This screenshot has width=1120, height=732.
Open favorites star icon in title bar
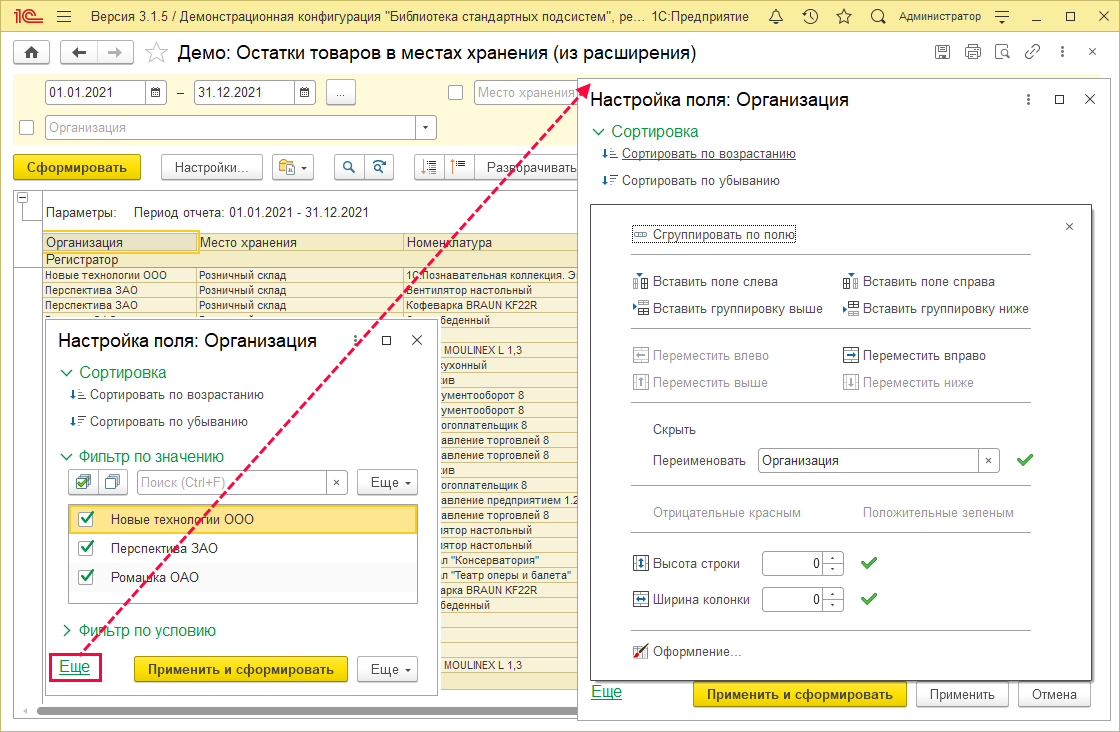pyautogui.click(x=844, y=16)
